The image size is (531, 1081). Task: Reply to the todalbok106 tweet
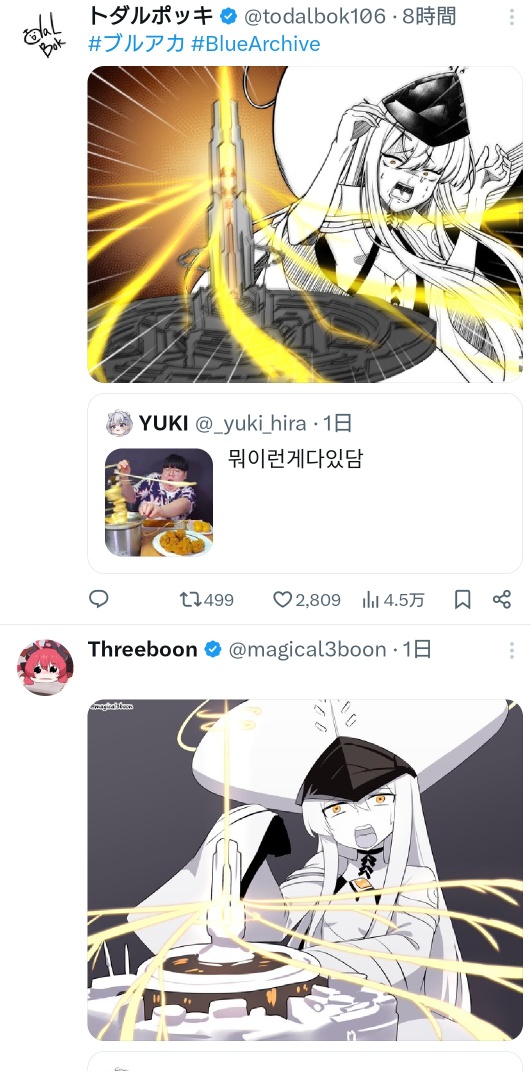tap(99, 599)
